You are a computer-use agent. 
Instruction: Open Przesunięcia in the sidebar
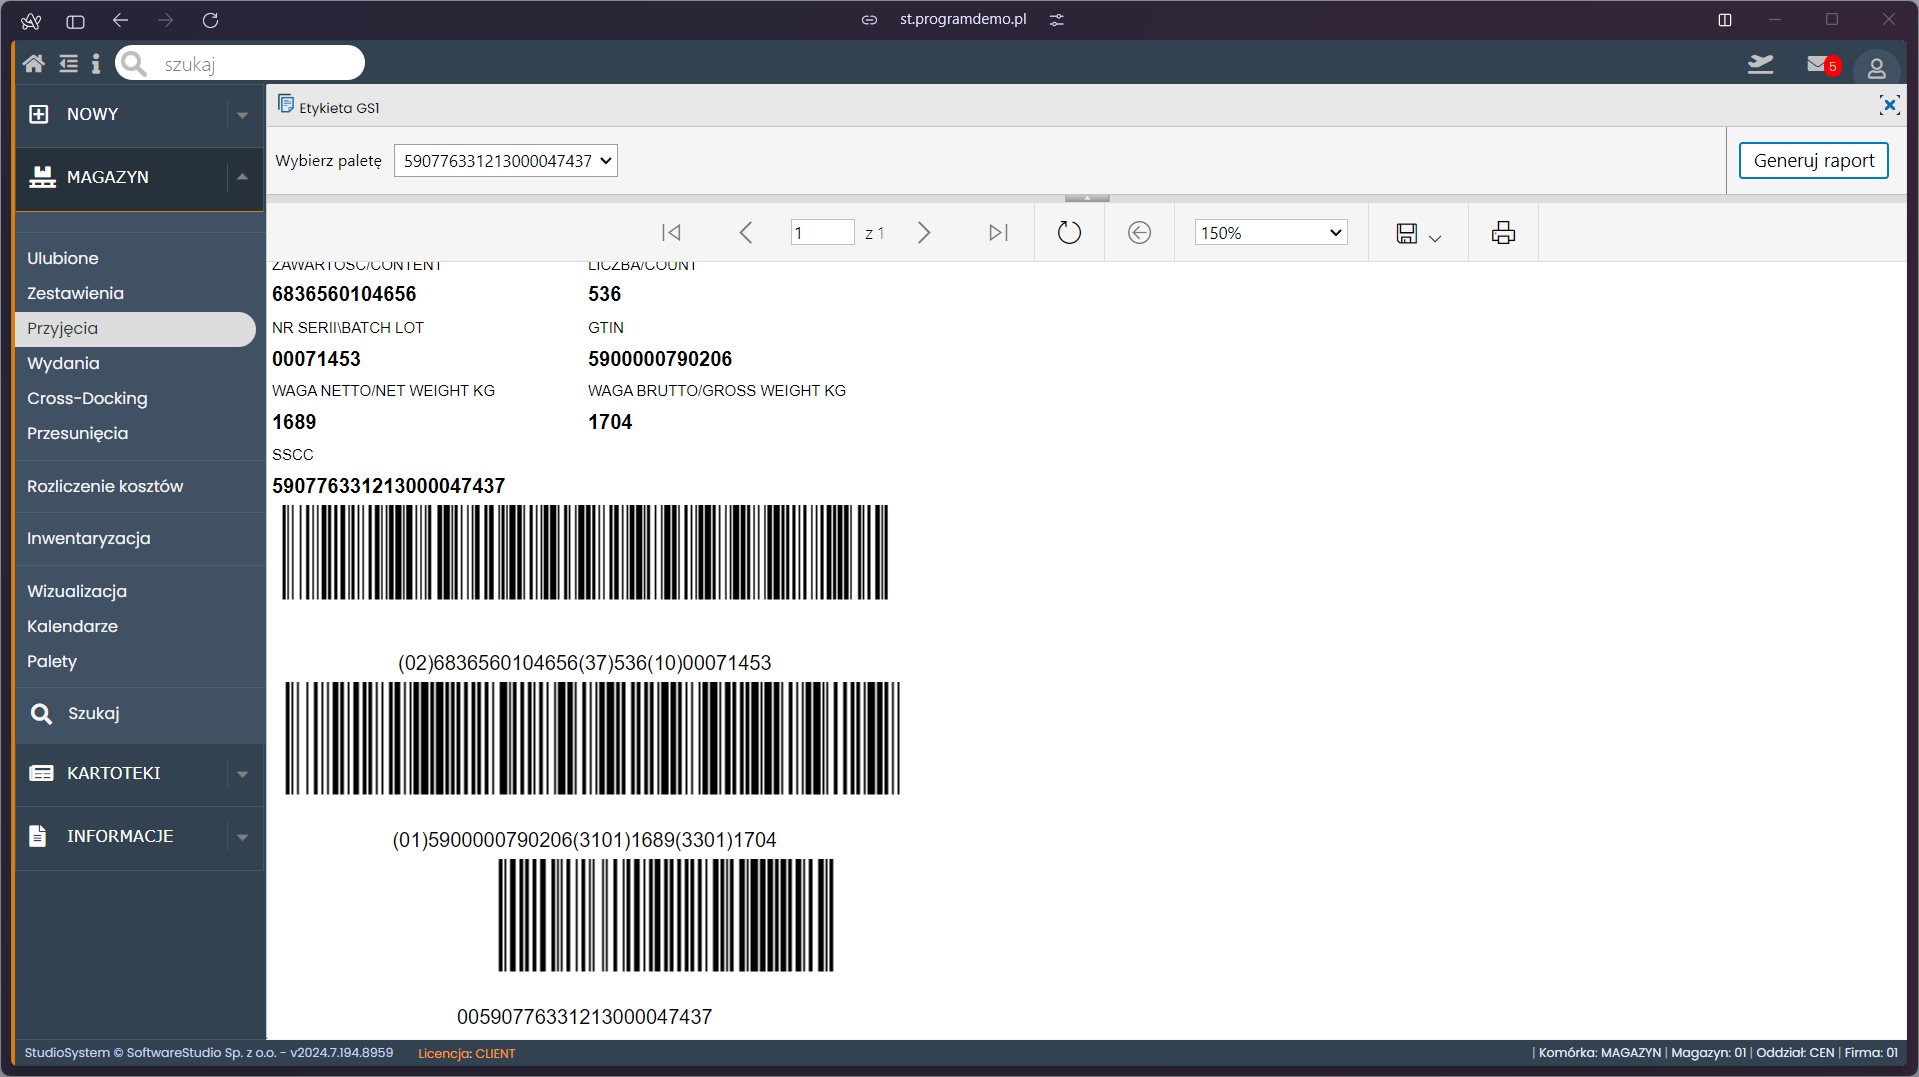click(x=77, y=433)
